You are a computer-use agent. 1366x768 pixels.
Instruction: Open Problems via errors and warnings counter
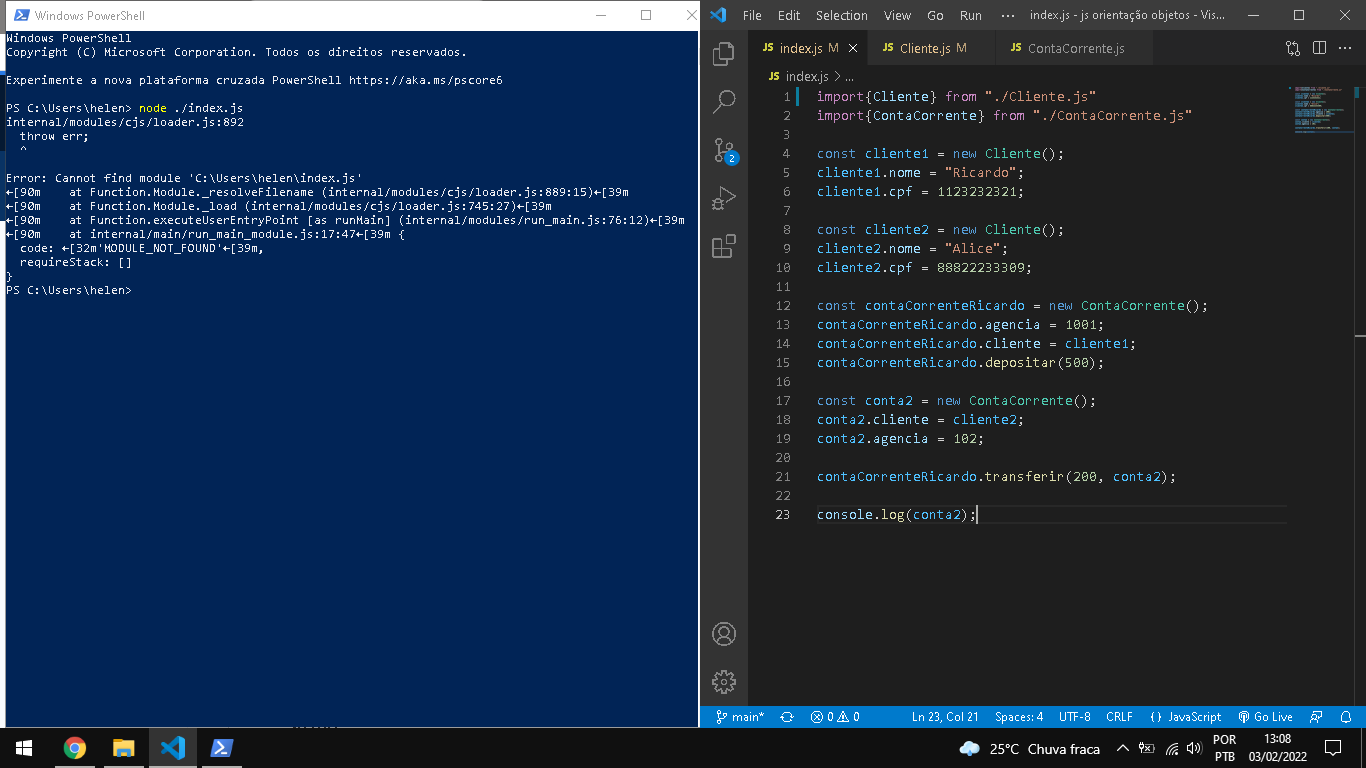835,717
